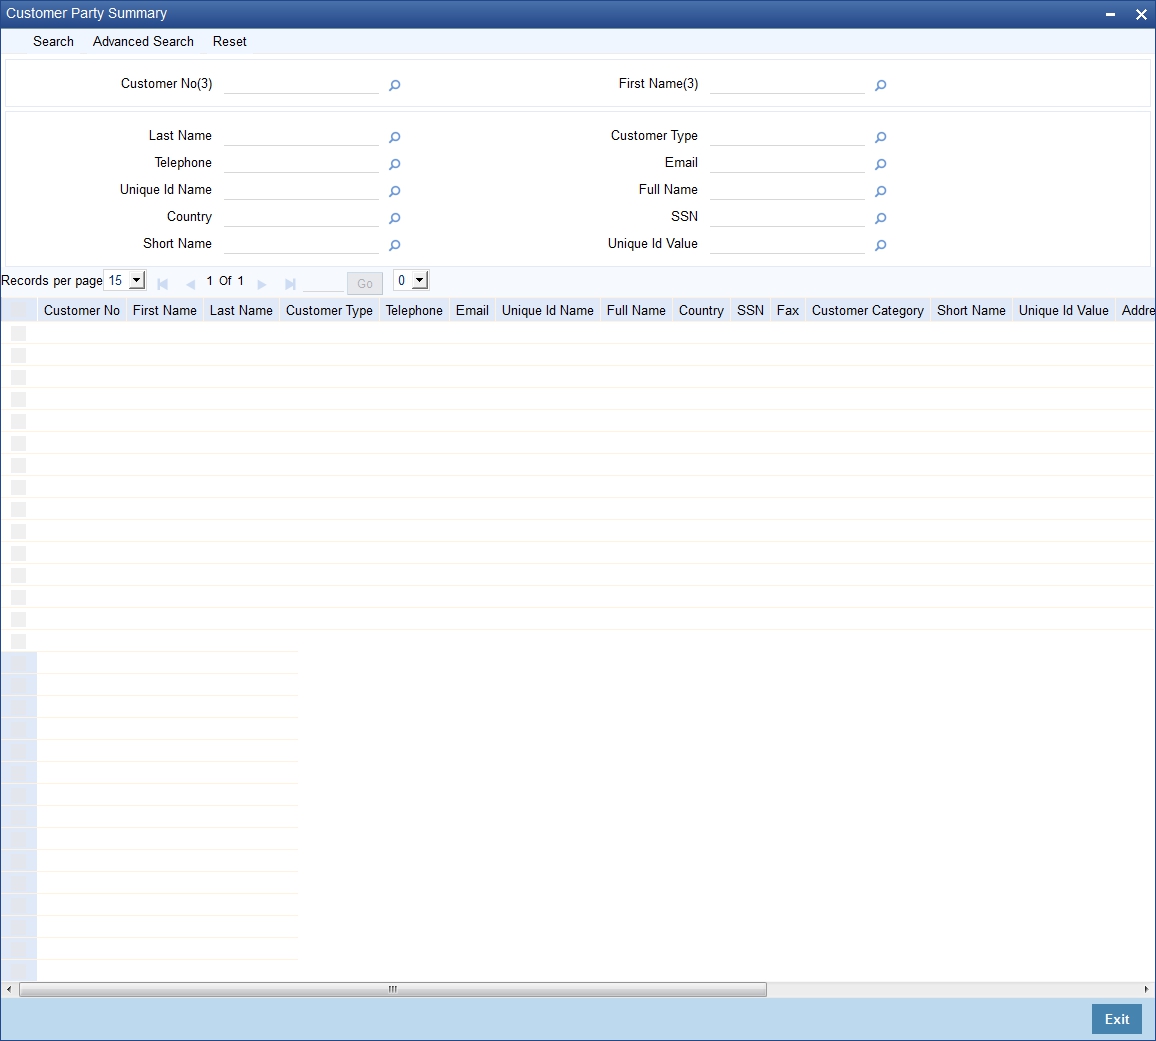1156x1041 pixels.
Task: Tick the second row checkbox in results grid
Action: pyautogui.click(x=18, y=355)
